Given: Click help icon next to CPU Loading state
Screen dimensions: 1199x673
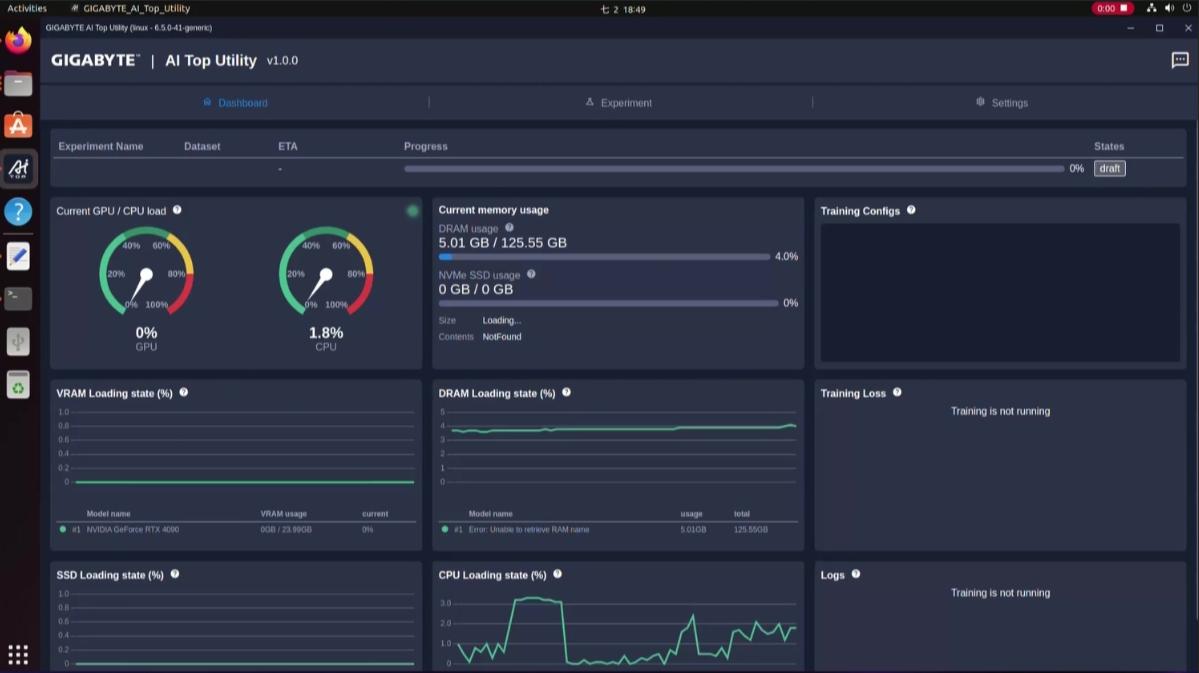Looking at the screenshot, I should [x=557, y=574].
